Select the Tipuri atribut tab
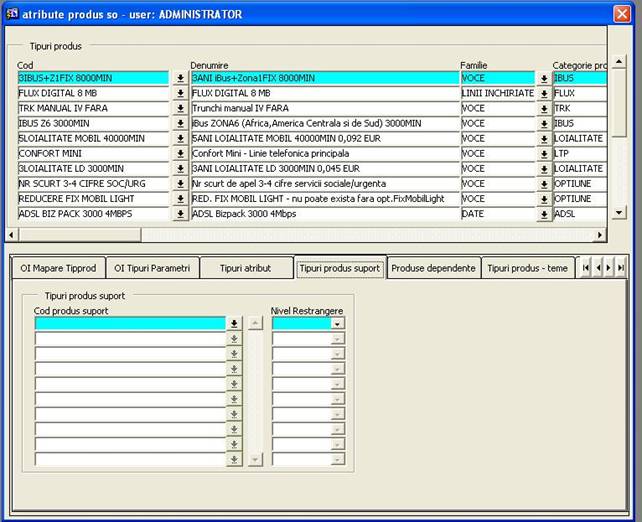The width and height of the screenshot is (642, 522). (x=245, y=268)
